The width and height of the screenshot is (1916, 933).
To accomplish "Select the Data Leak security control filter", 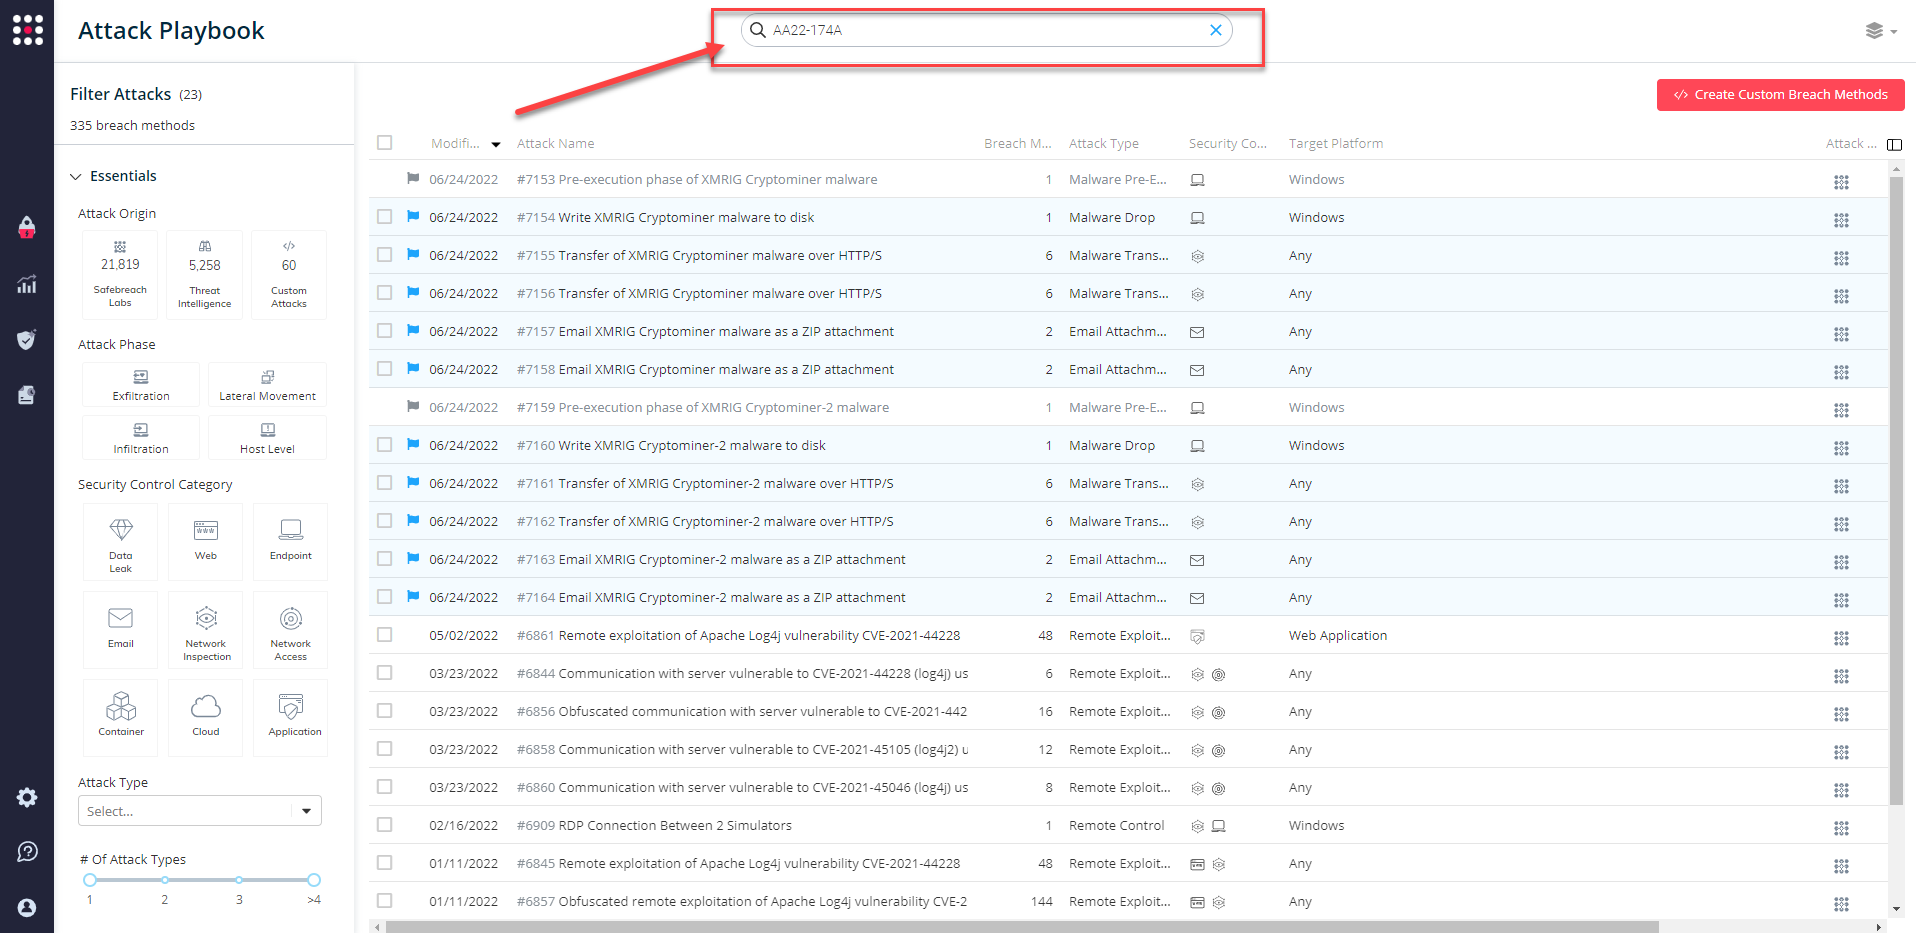I will pos(120,541).
